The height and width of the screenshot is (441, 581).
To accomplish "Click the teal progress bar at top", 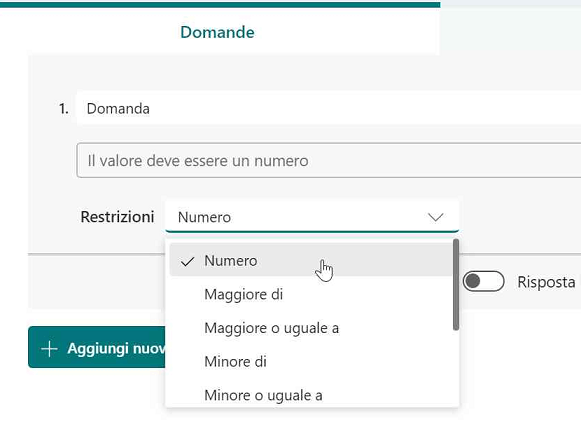I will tap(220, 4).
